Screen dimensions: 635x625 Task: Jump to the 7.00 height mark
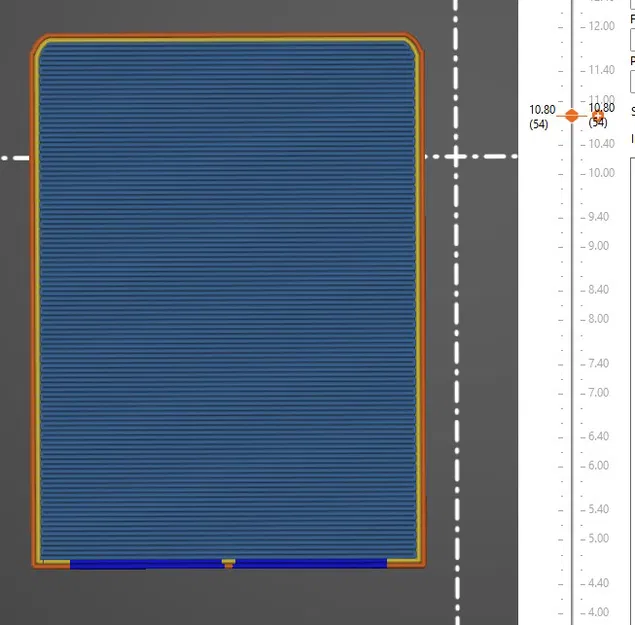598,393
